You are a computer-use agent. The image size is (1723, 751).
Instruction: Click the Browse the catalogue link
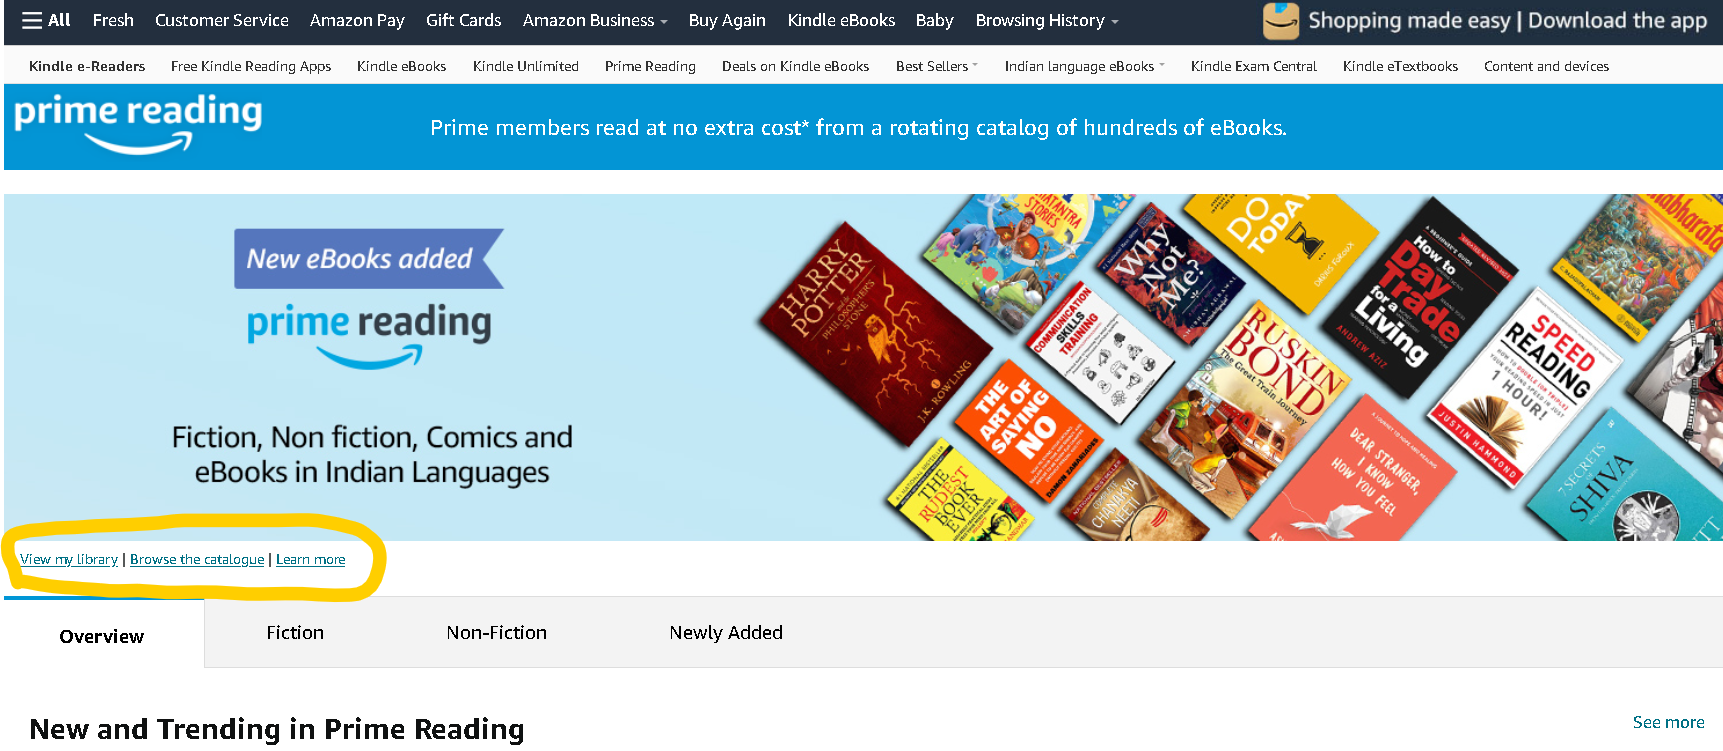(x=197, y=559)
